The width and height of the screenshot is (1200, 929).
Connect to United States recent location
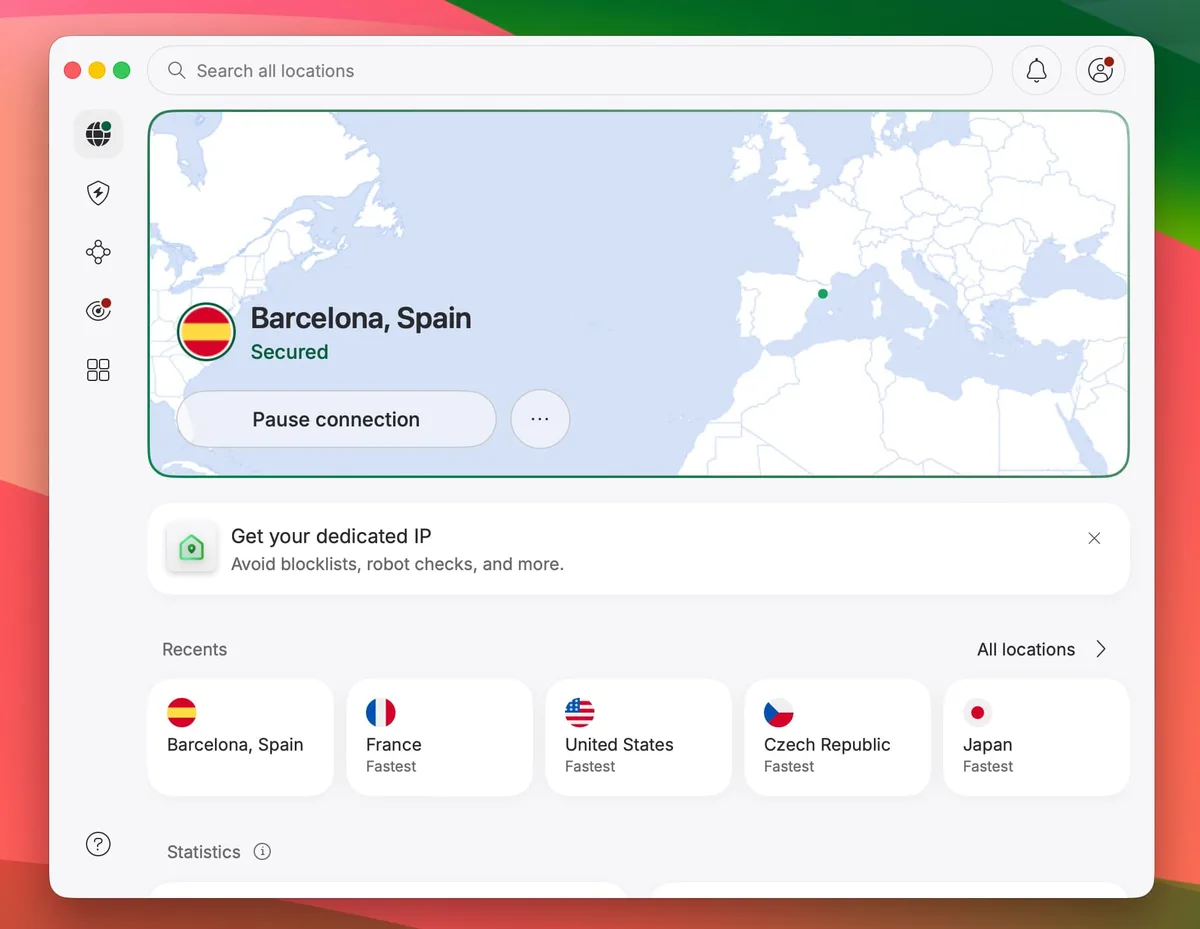(x=638, y=737)
